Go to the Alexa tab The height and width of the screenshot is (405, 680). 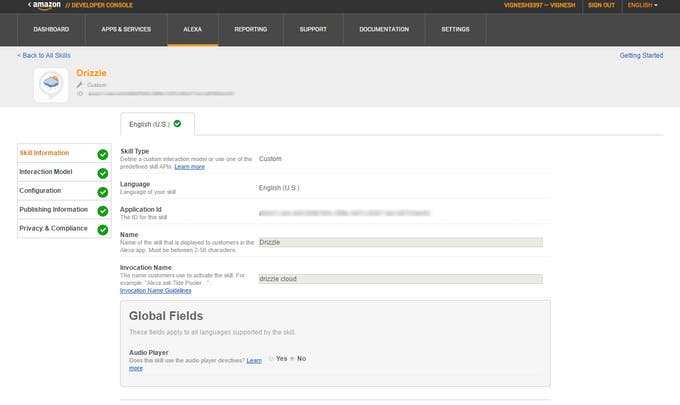click(193, 29)
